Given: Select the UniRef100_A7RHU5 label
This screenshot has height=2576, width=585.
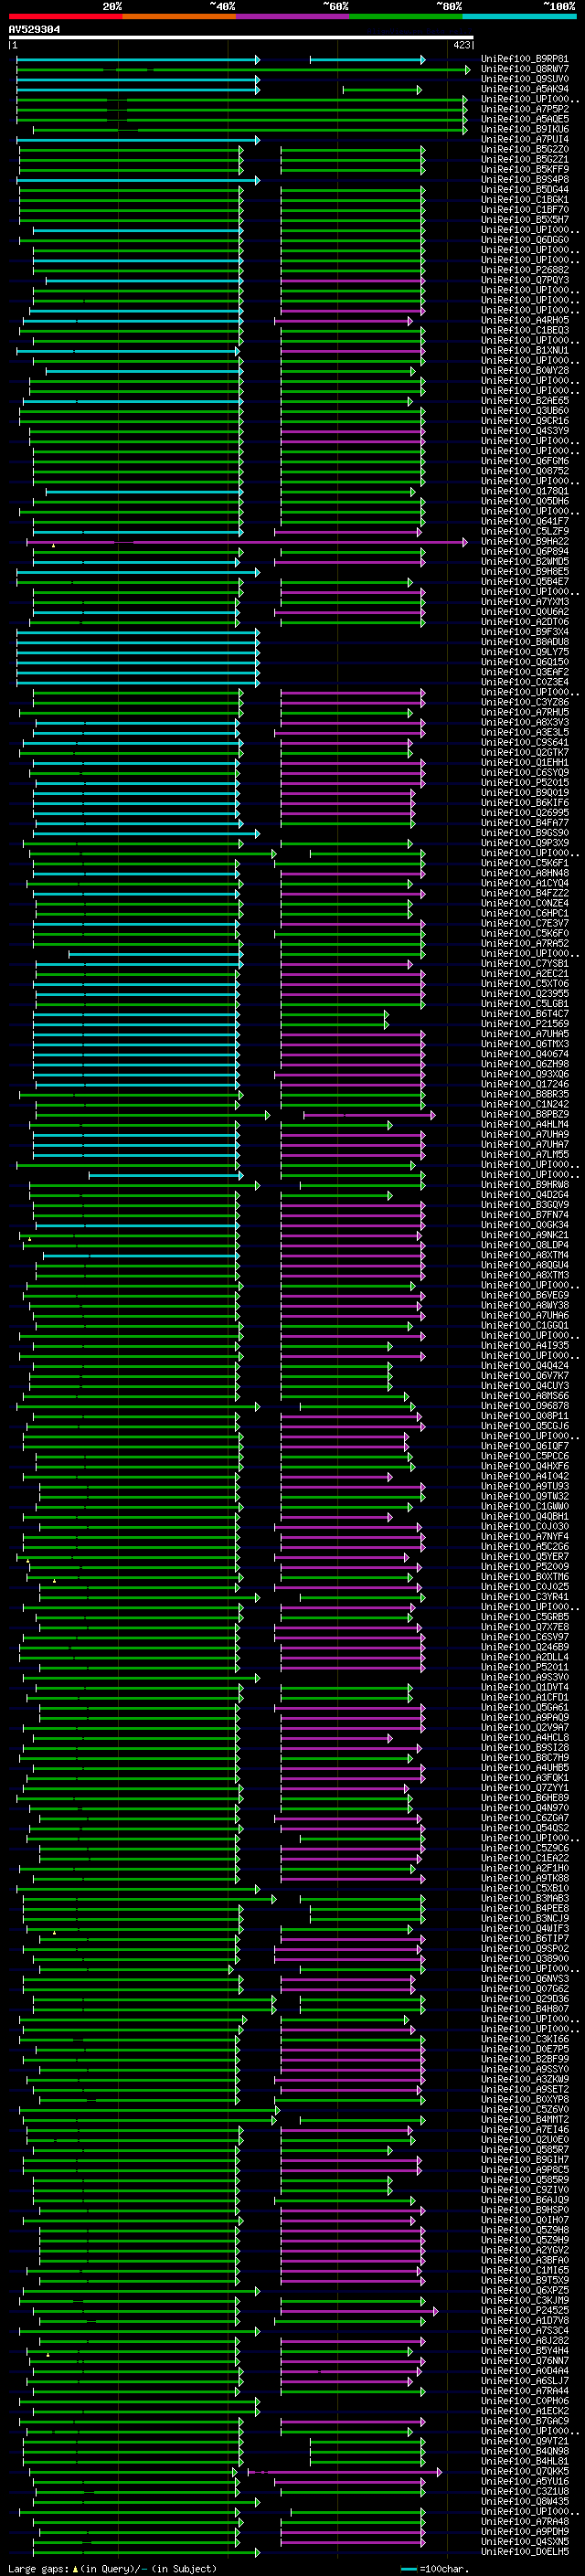Looking at the screenshot, I should 524,713.
